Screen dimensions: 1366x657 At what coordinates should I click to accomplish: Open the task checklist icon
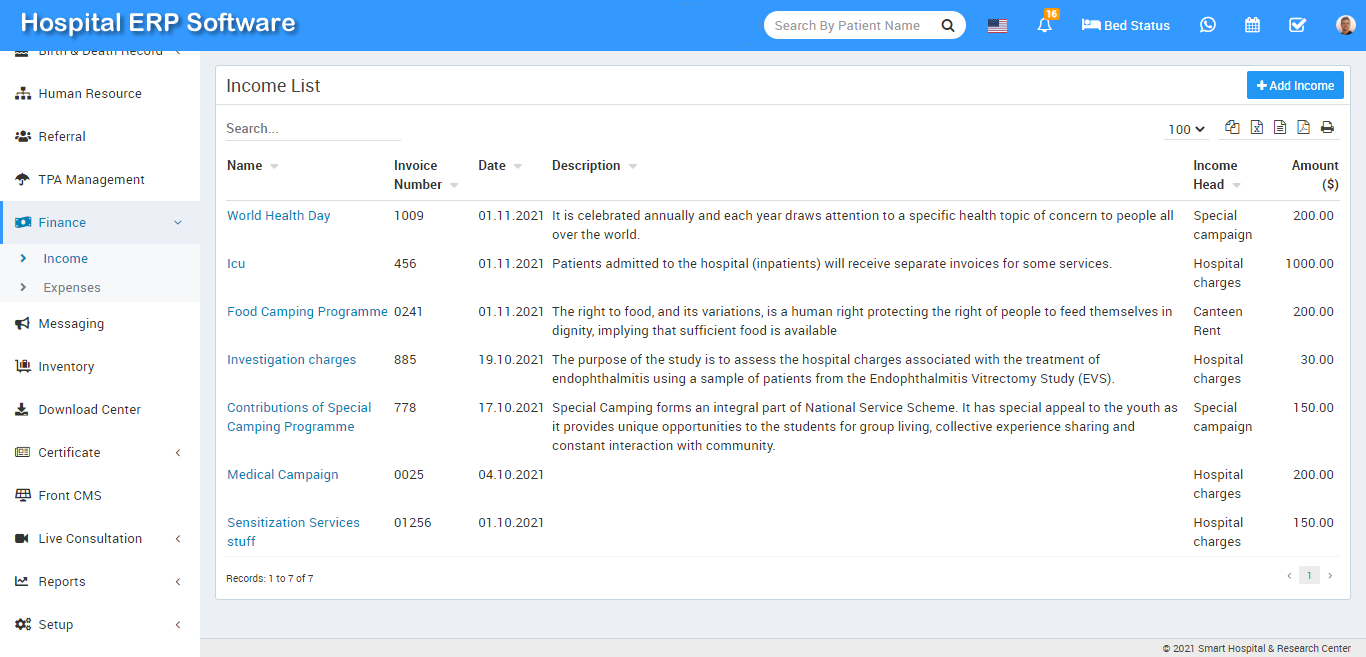click(1297, 25)
